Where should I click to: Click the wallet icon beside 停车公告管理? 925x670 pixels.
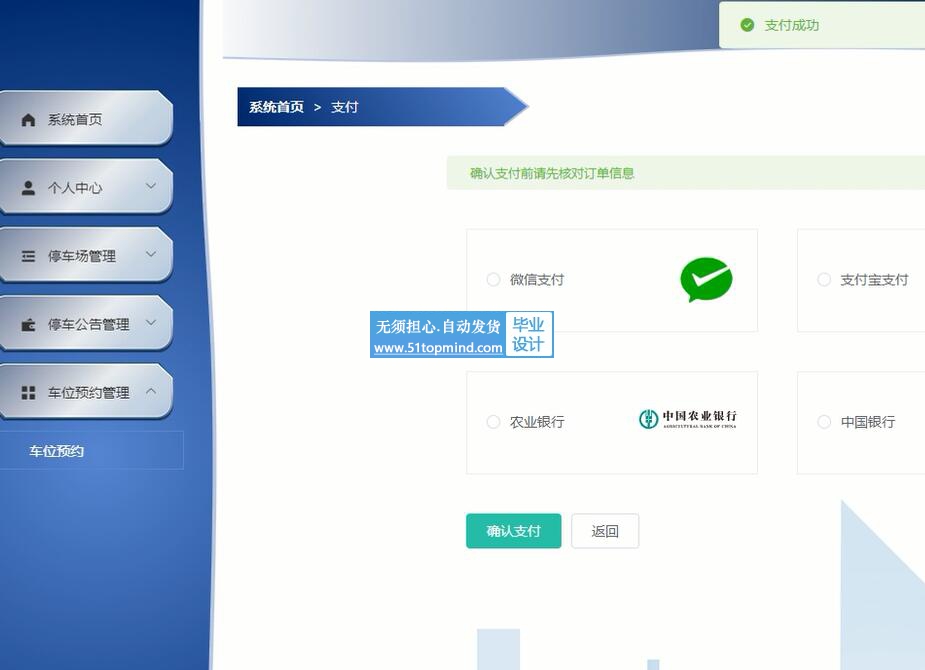[x=28, y=324]
